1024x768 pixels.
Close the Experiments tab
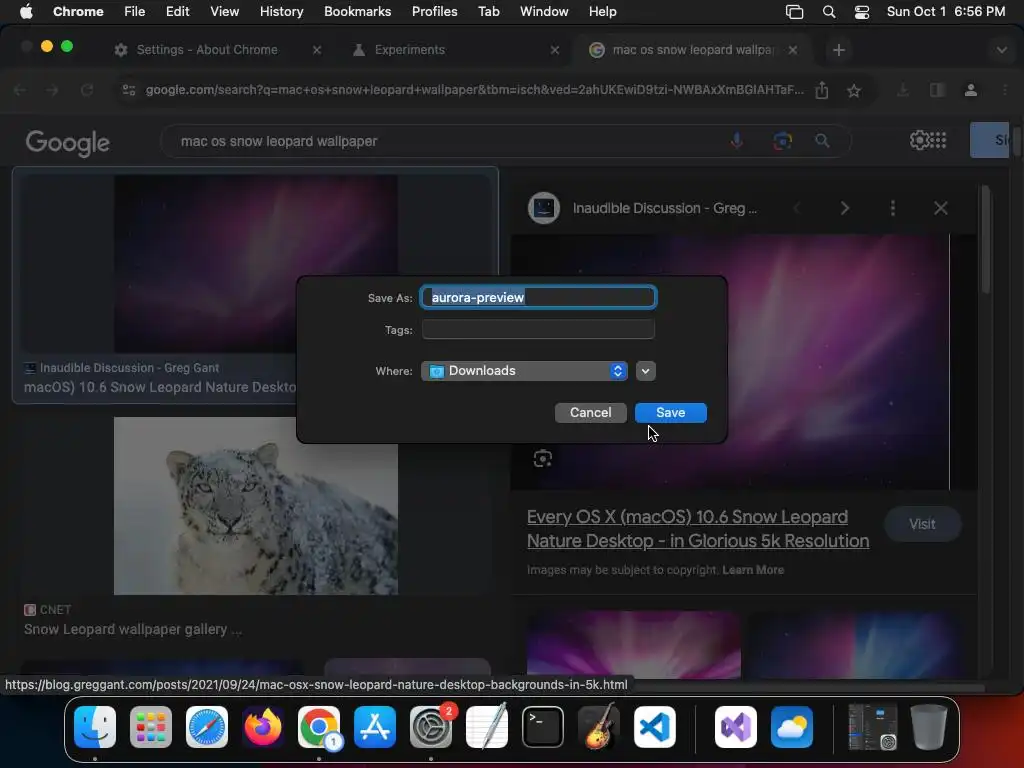click(x=554, y=50)
